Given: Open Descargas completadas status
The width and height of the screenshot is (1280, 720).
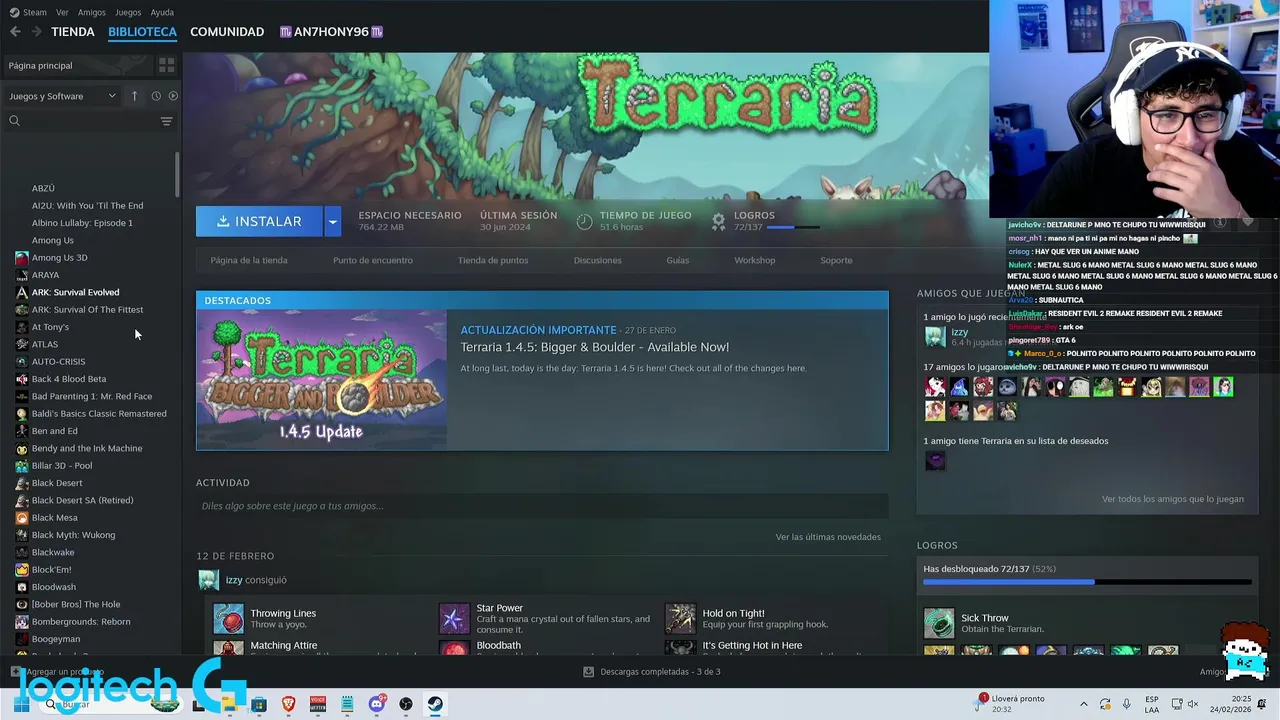Looking at the screenshot, I should point(652,672).
